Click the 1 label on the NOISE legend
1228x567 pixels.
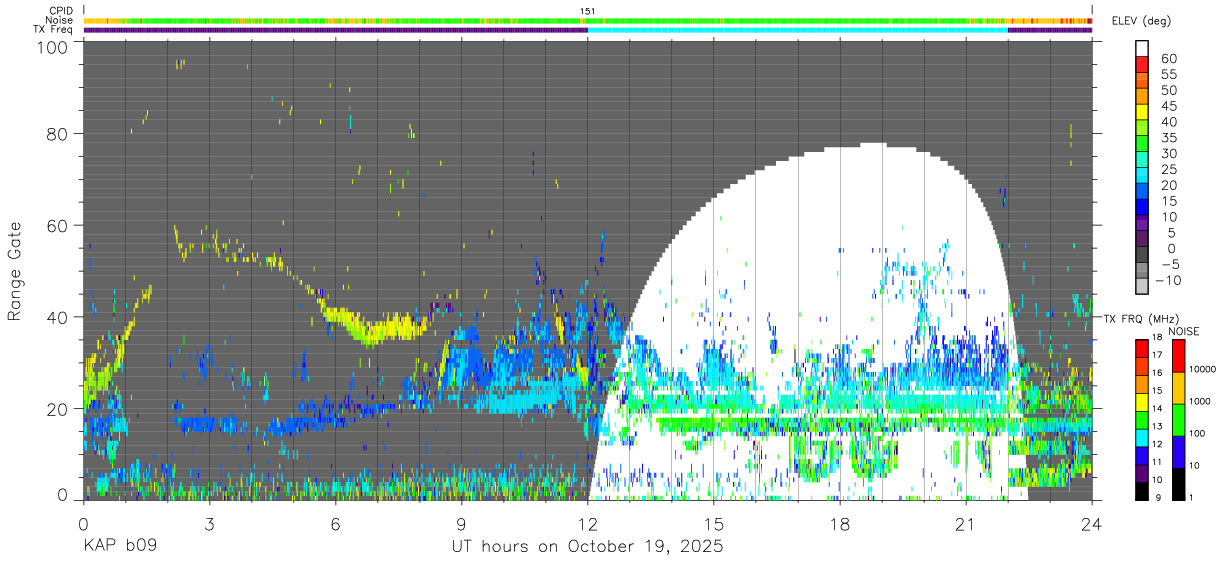pyautogui.click(x=1190, y=496)
